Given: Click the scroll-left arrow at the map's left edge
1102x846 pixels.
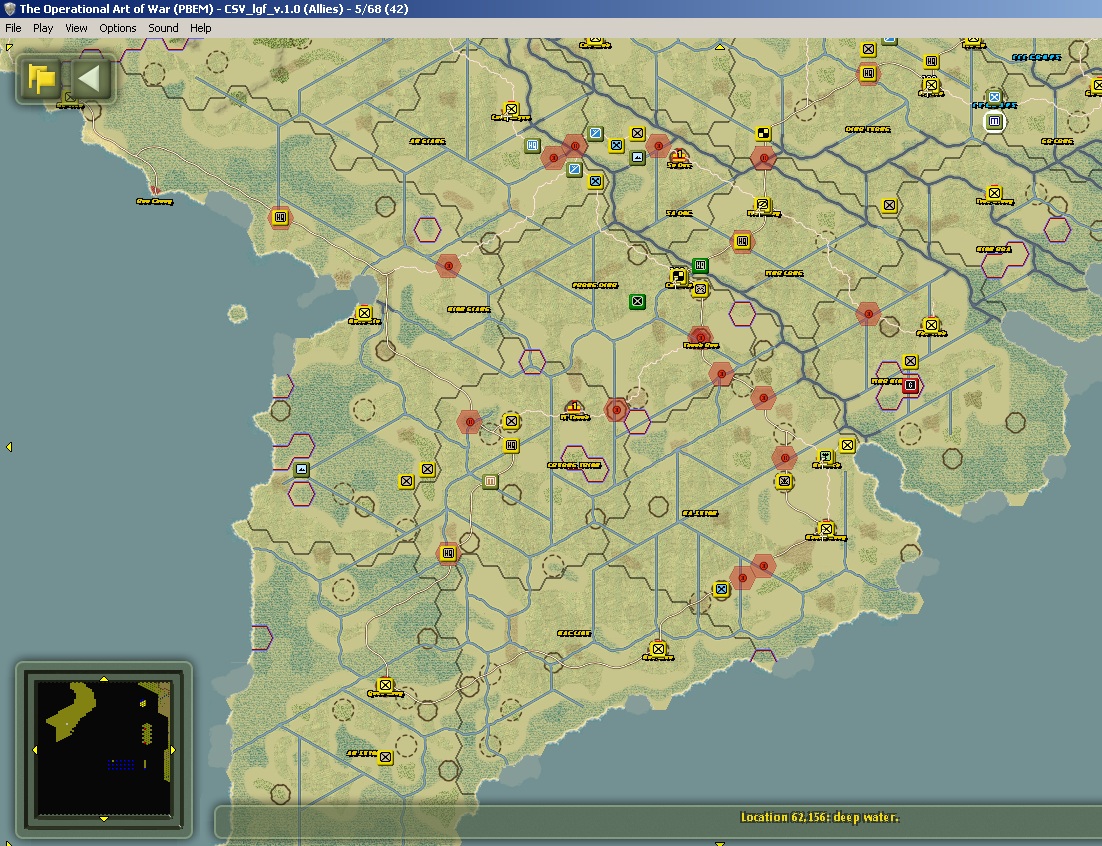Looking at the screenshot, I should click(9, 447).
